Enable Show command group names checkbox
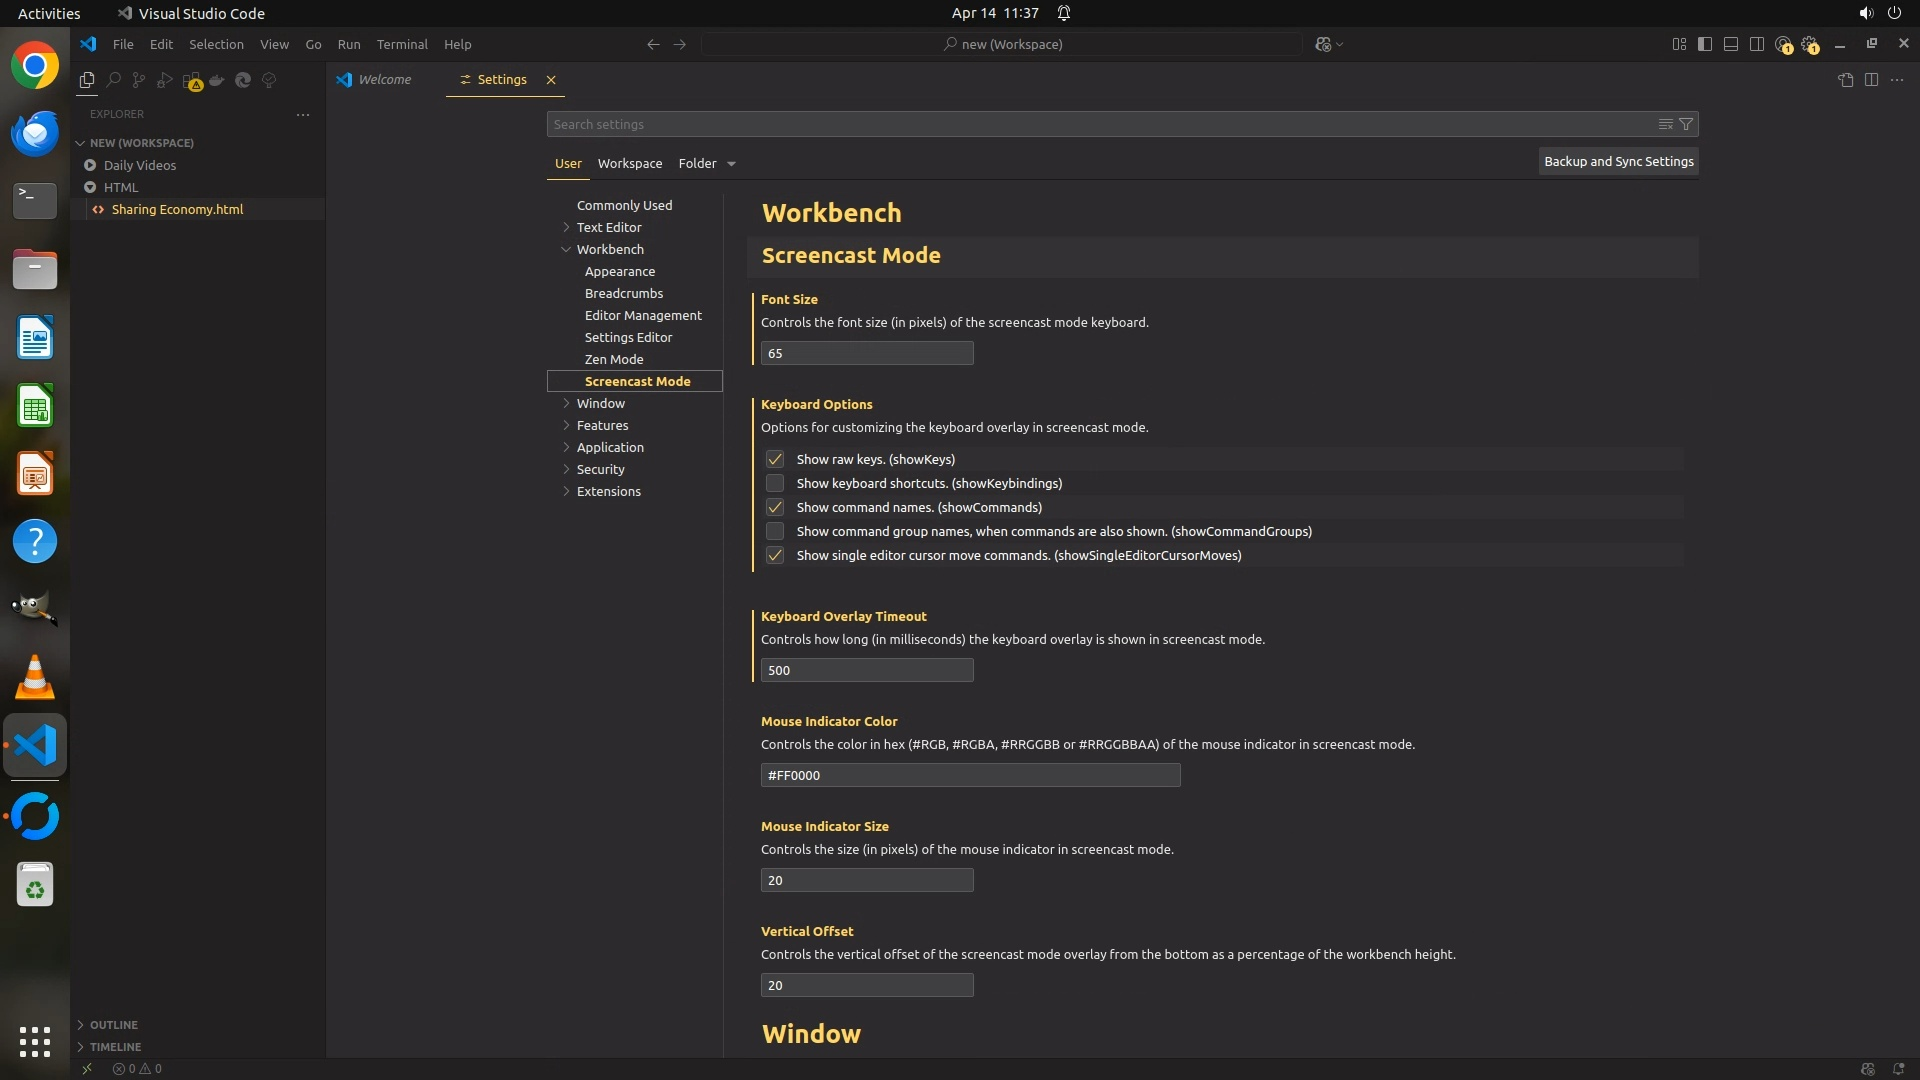This screenshot has height=1080, width=1920. pyautogui.click(x=775, y=531)
